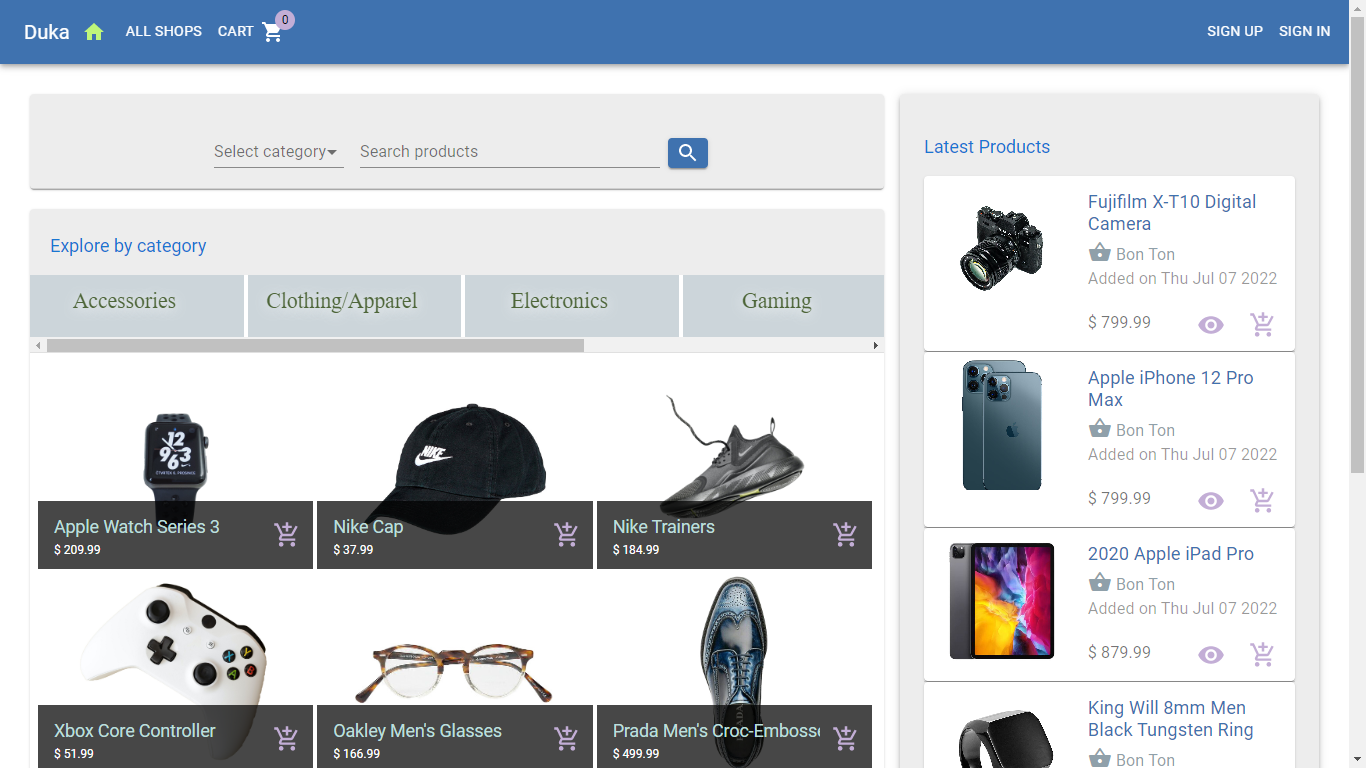View Apple iPhone 12 Pro Max eye icon
This screenshot has width=1366, height=768.
(x=1211, y=501)
